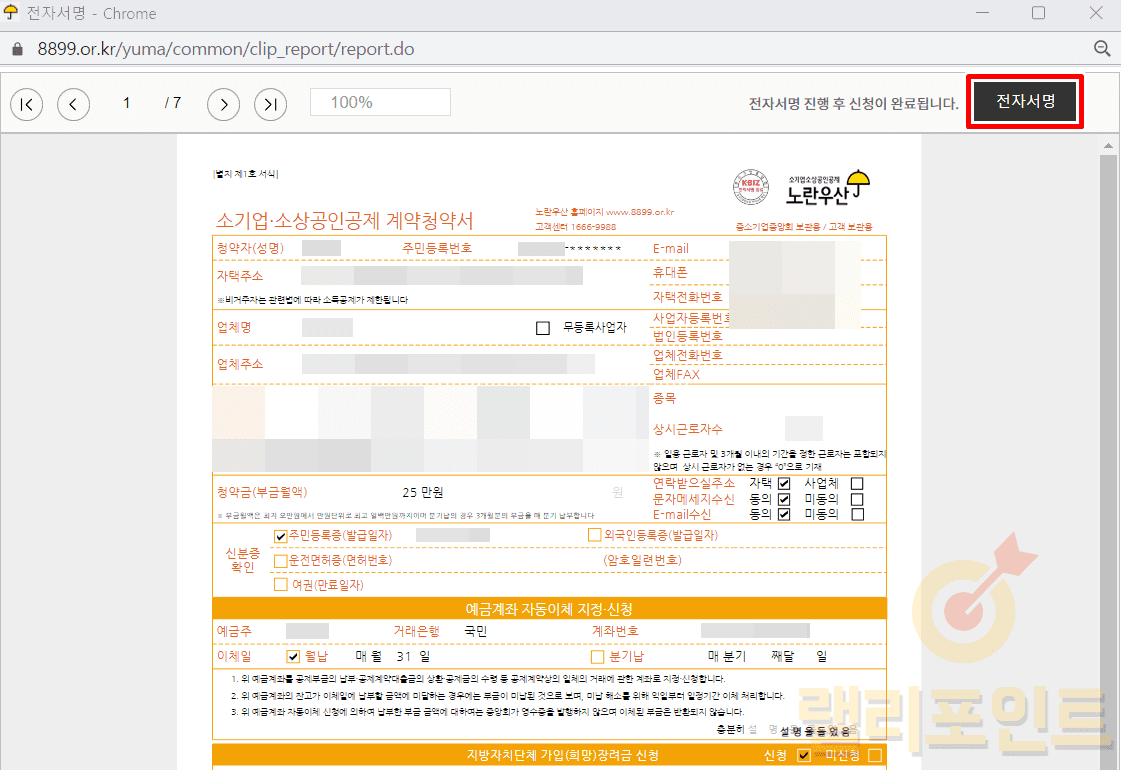Viewport: 1121px width, 770px height.
Task: Uncheck the 월납 transfer checkbox
Action: 293,657
